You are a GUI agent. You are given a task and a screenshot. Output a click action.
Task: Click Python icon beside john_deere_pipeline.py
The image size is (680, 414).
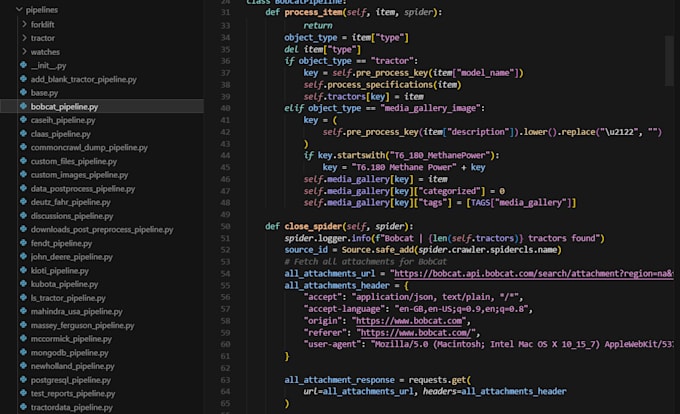point(23,256)
